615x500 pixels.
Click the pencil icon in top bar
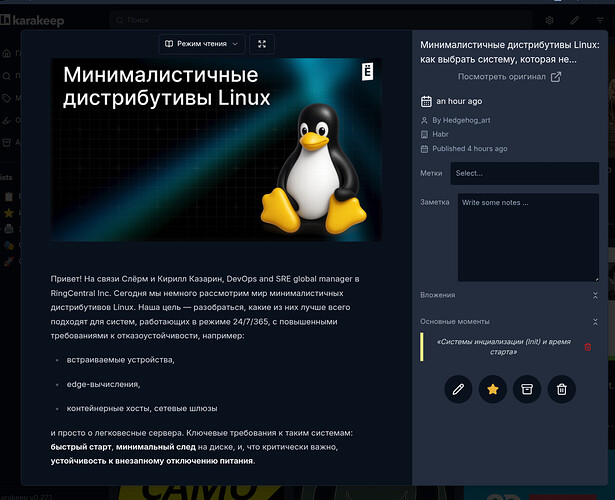coord(575,20)
